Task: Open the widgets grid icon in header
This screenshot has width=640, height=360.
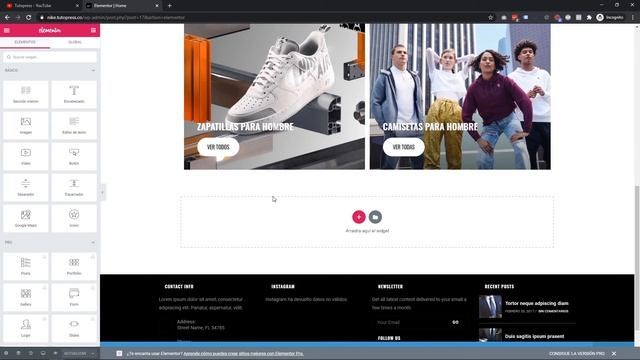Action: pyautogui.click(x=93, y=30)
